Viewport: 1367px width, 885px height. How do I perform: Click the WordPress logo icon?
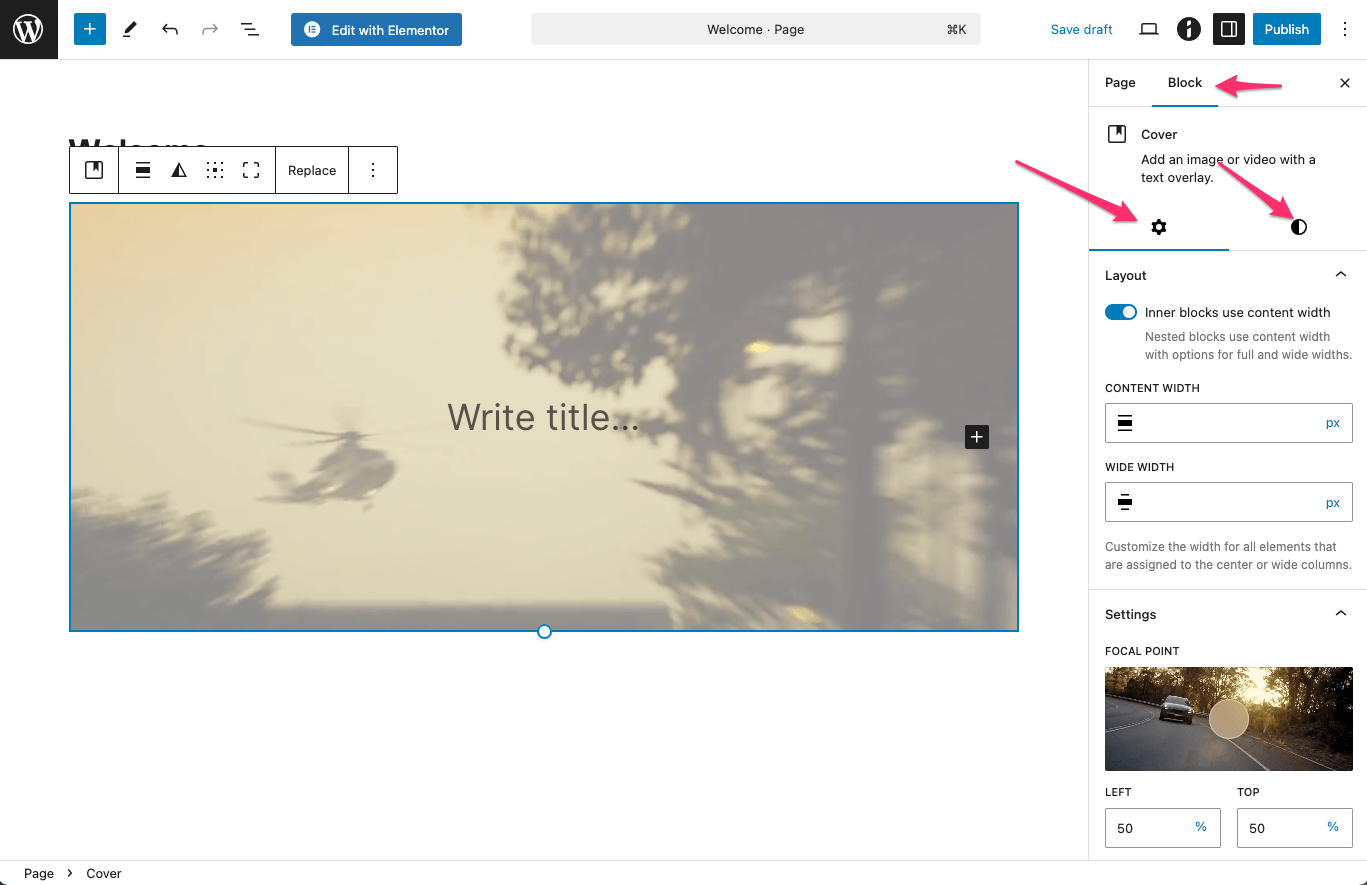pos(28,29)
